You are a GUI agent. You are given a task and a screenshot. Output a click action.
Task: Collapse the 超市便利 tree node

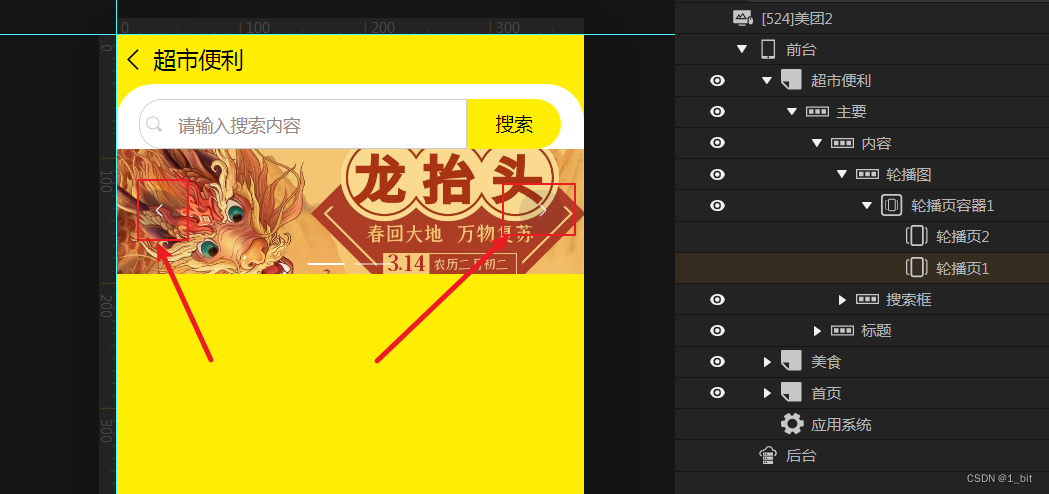[767, 81]
